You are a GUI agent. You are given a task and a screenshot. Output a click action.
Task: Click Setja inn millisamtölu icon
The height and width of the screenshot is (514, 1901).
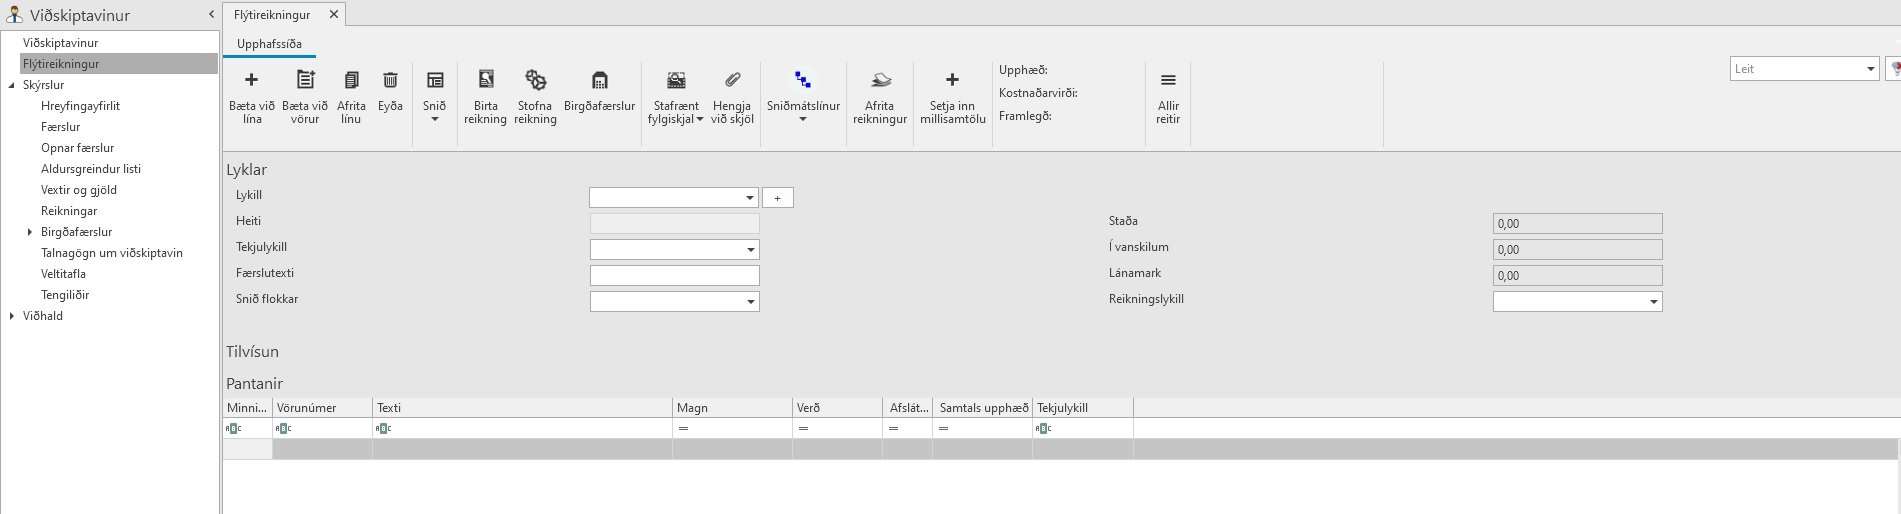[x=952, y=81]
